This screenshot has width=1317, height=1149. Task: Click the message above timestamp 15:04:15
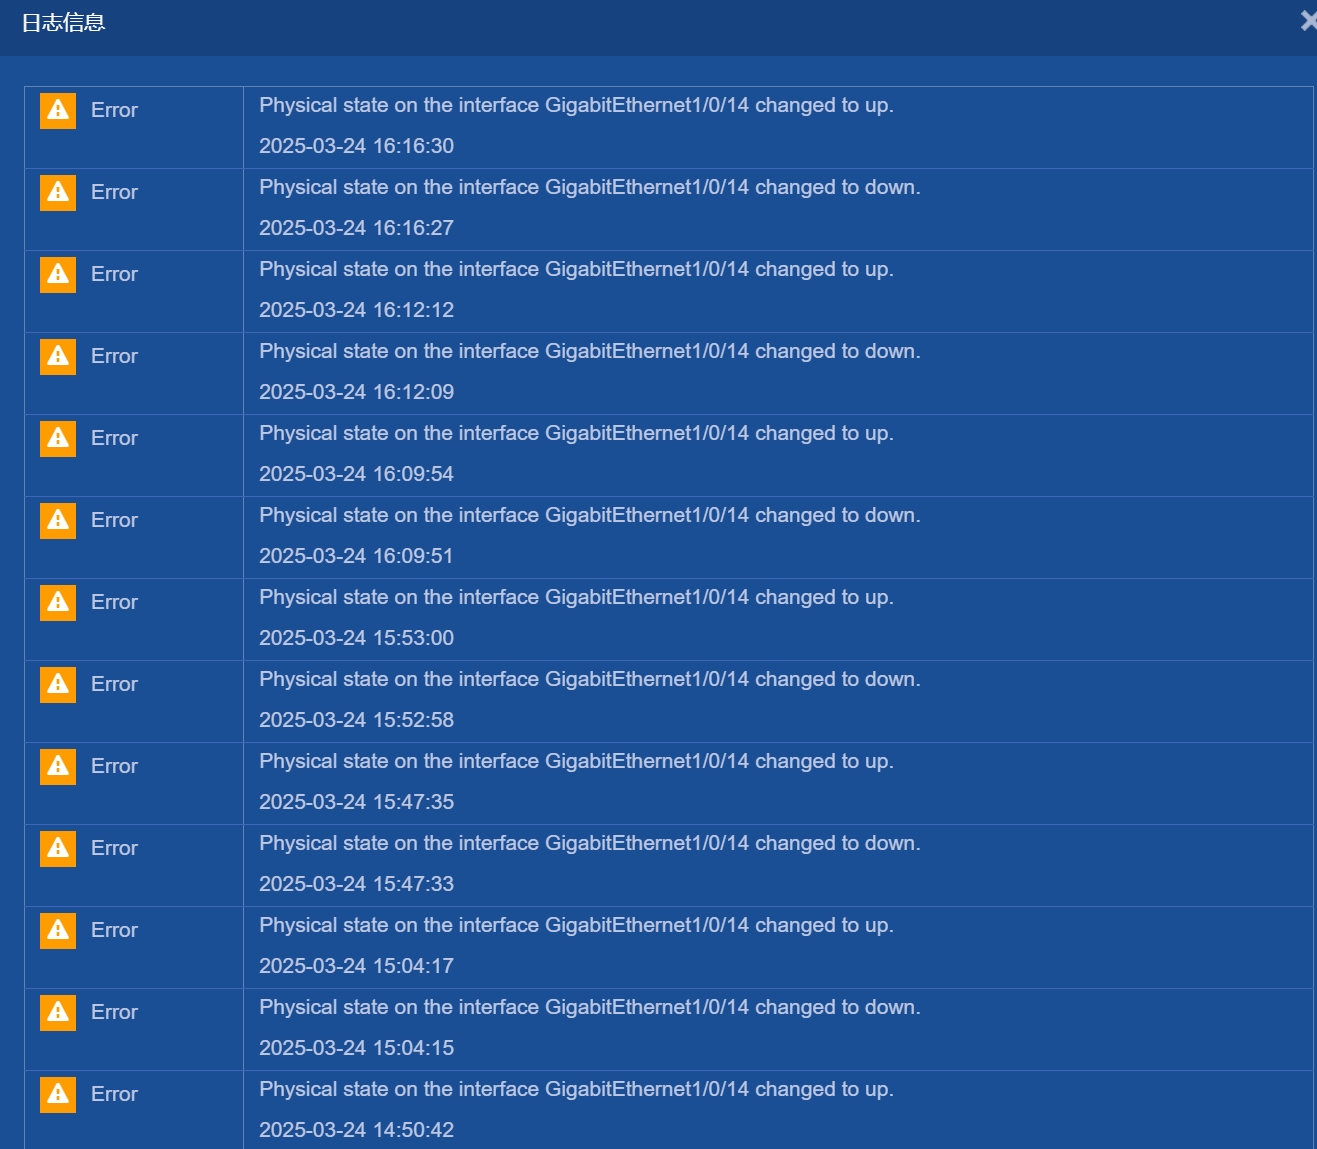[590, 1008]
